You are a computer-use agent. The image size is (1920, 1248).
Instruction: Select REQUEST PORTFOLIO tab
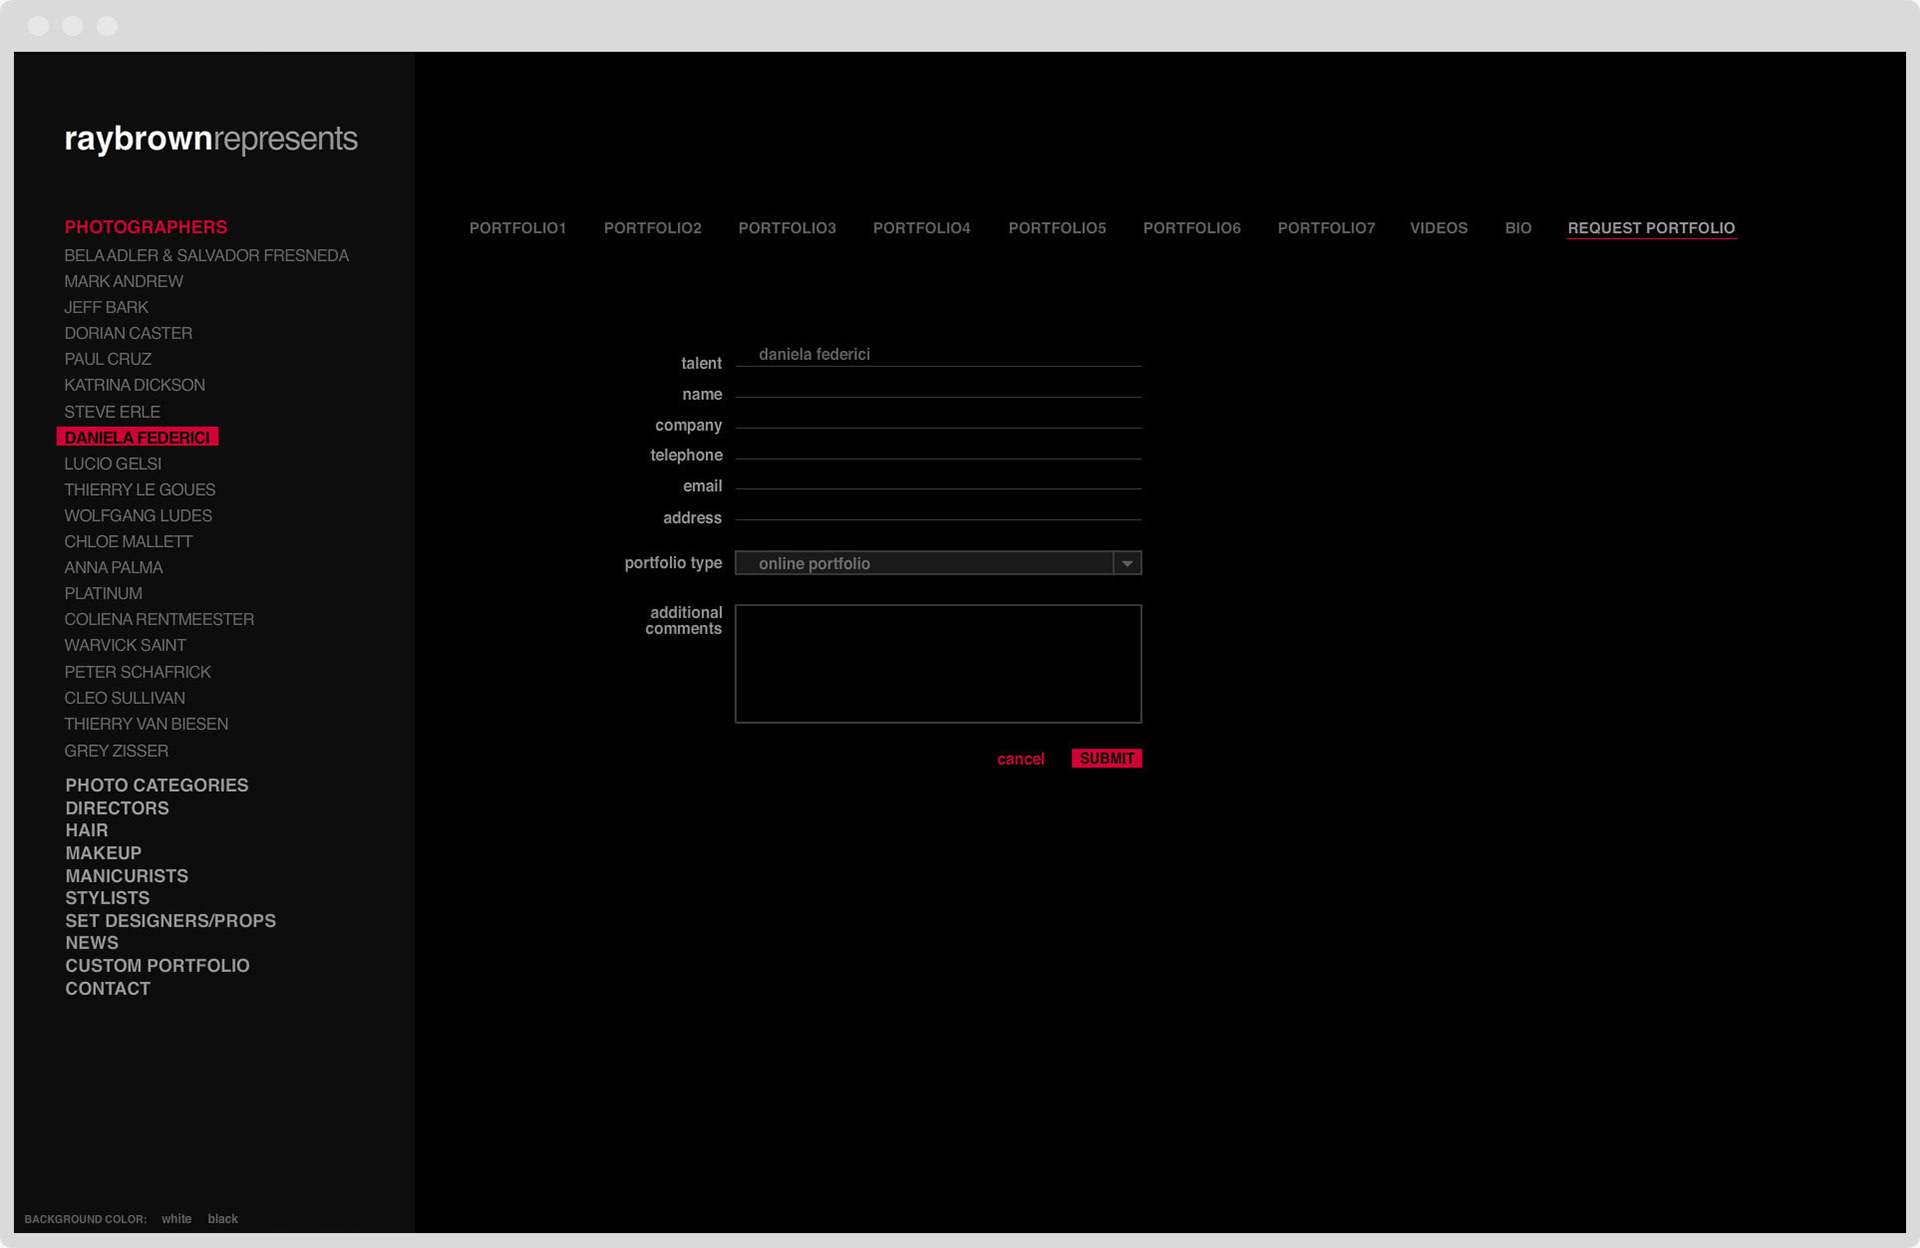(x=1650, y=228)
